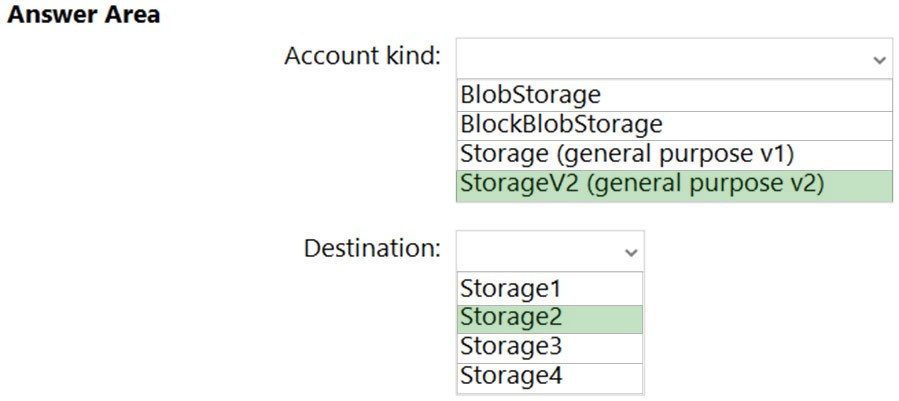Pick Storage3 from the Destination list
Screen dimensions: 899x401
[550, 348]
